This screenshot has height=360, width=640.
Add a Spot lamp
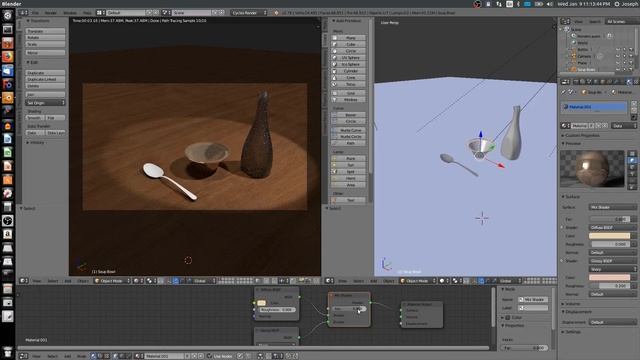click(x=348, y=171)
